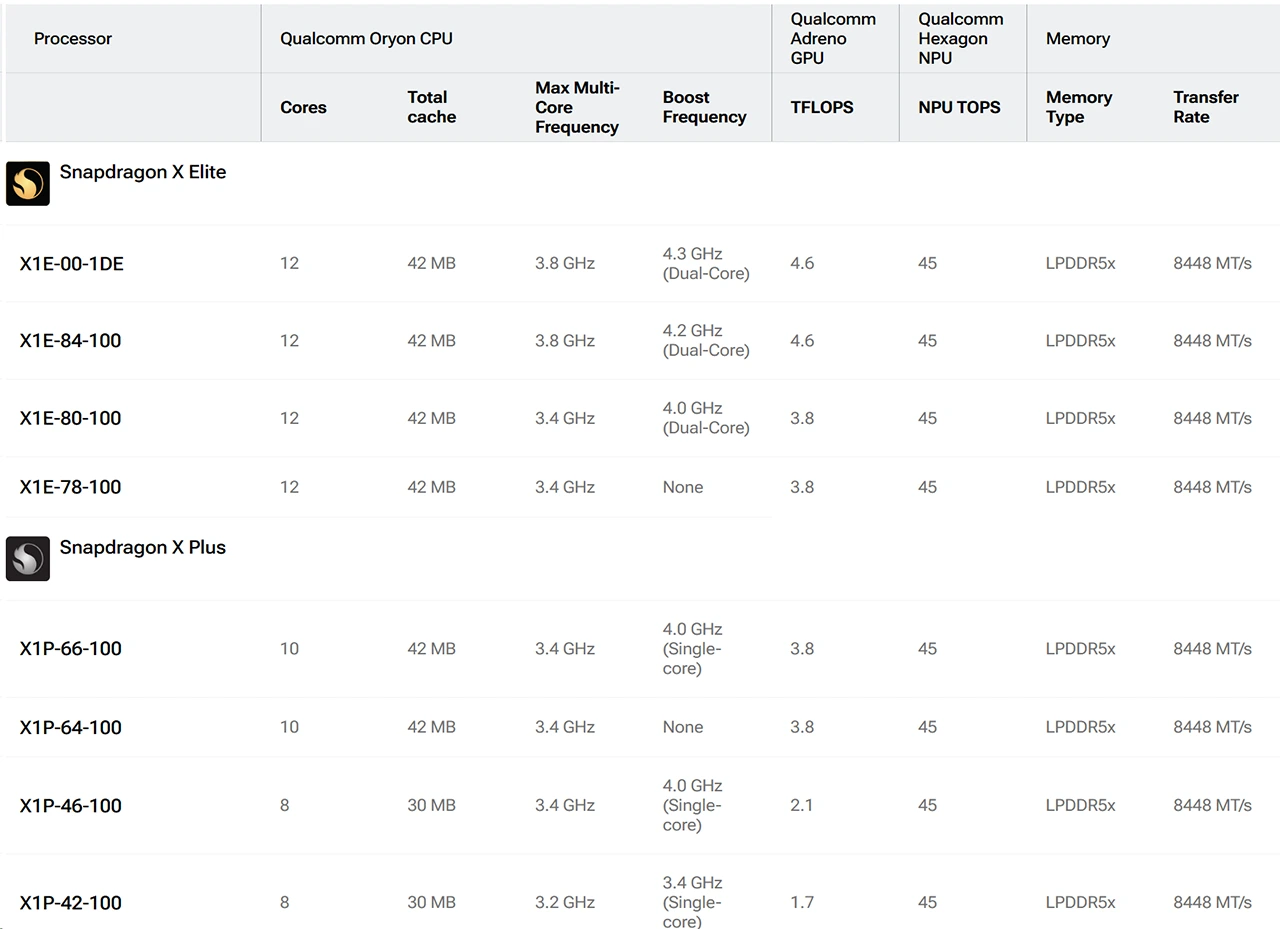Image resolution: width=1280 pixels, height=929 pixels.
Task: Click the Total cache column header
Action: click(x=431, y=107)
